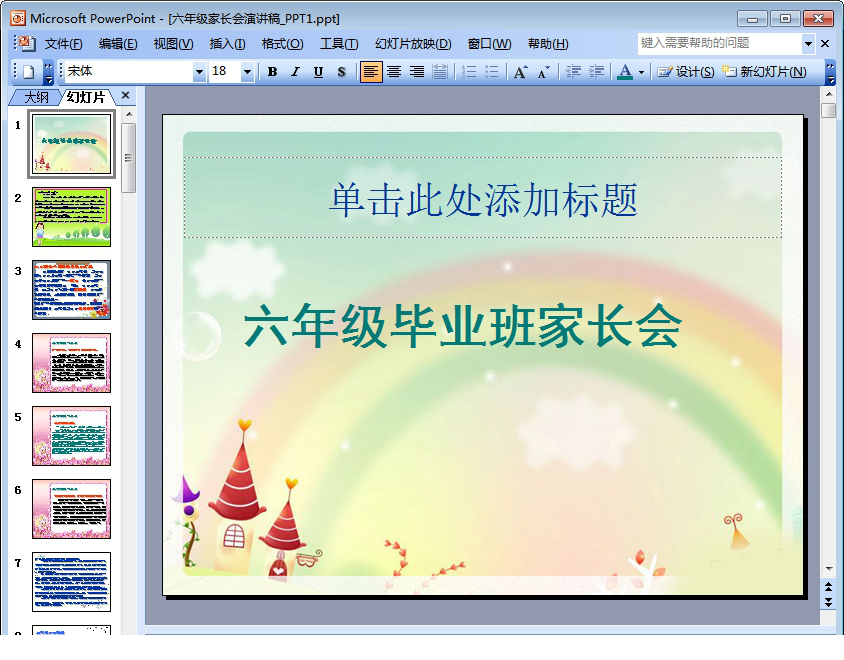Open the 帮助(H) menu
The height and width of the screenshot is (660, 844).
[x=548, y=44]
